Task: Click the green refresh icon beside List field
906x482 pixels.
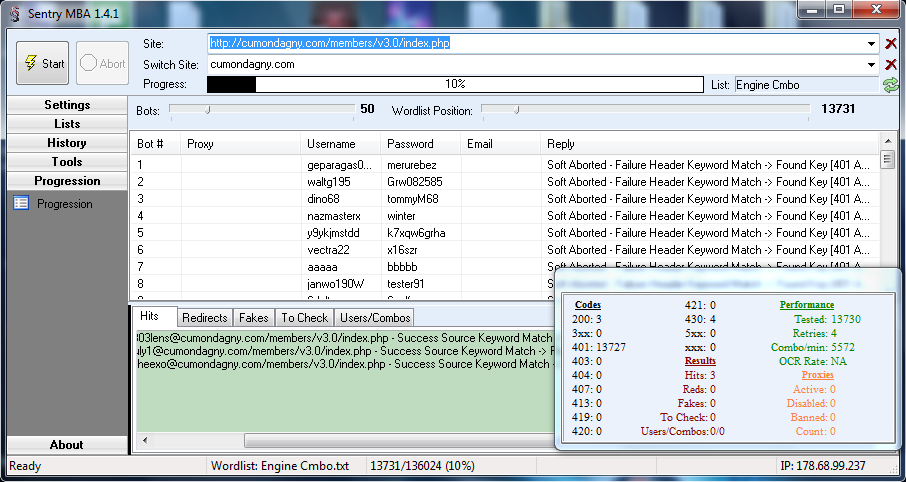Action: click(890, 85)
